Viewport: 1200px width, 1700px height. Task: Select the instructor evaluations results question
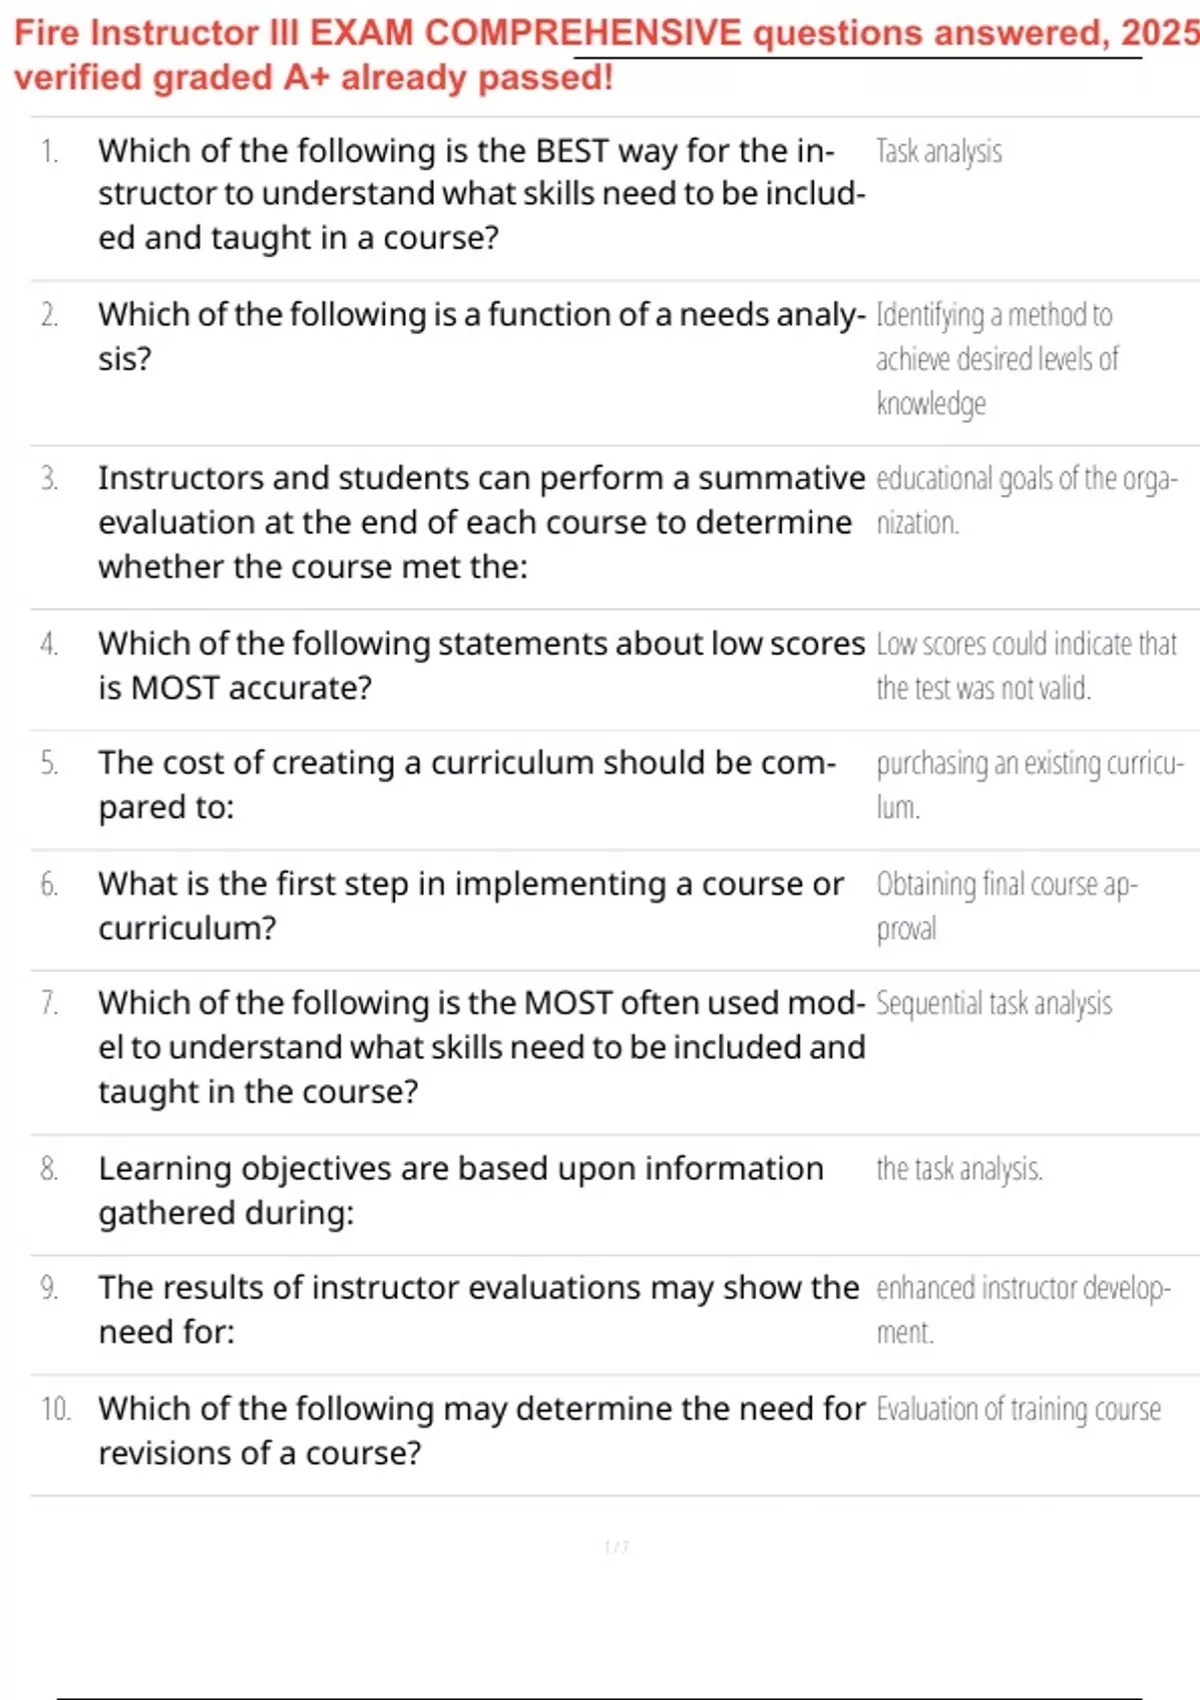pos(478,1309)
